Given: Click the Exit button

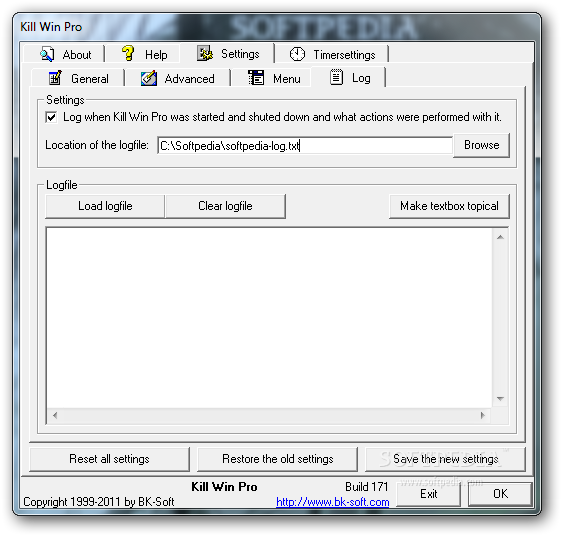Looking at the screenshot, I should coord(429,494).
